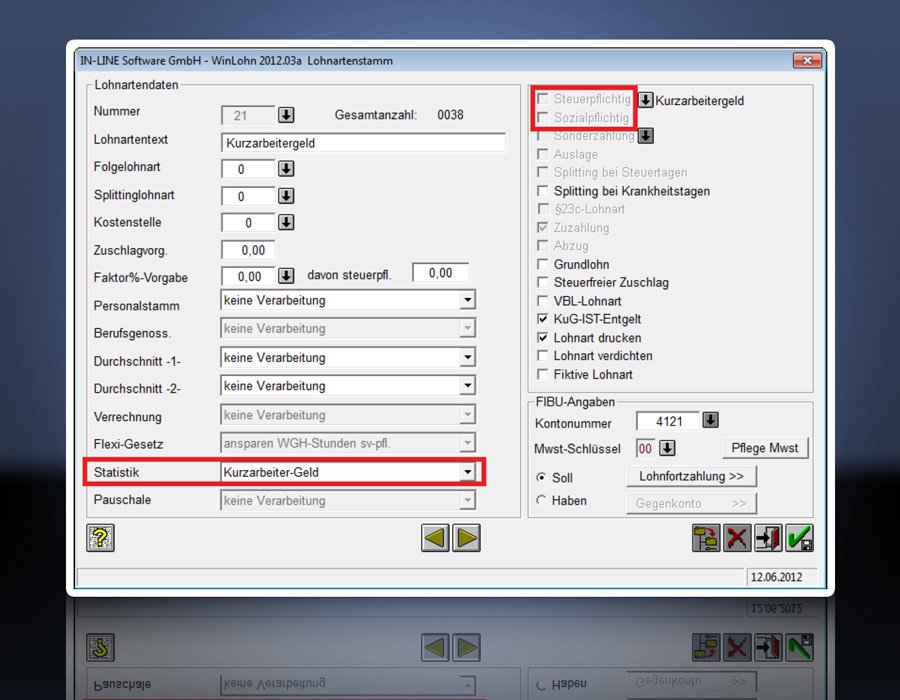Image resolution: width=900 pixels, height=700 pixels.
Task: Enable Lohnart verdichten checkbox
Action: pos(542,356)
